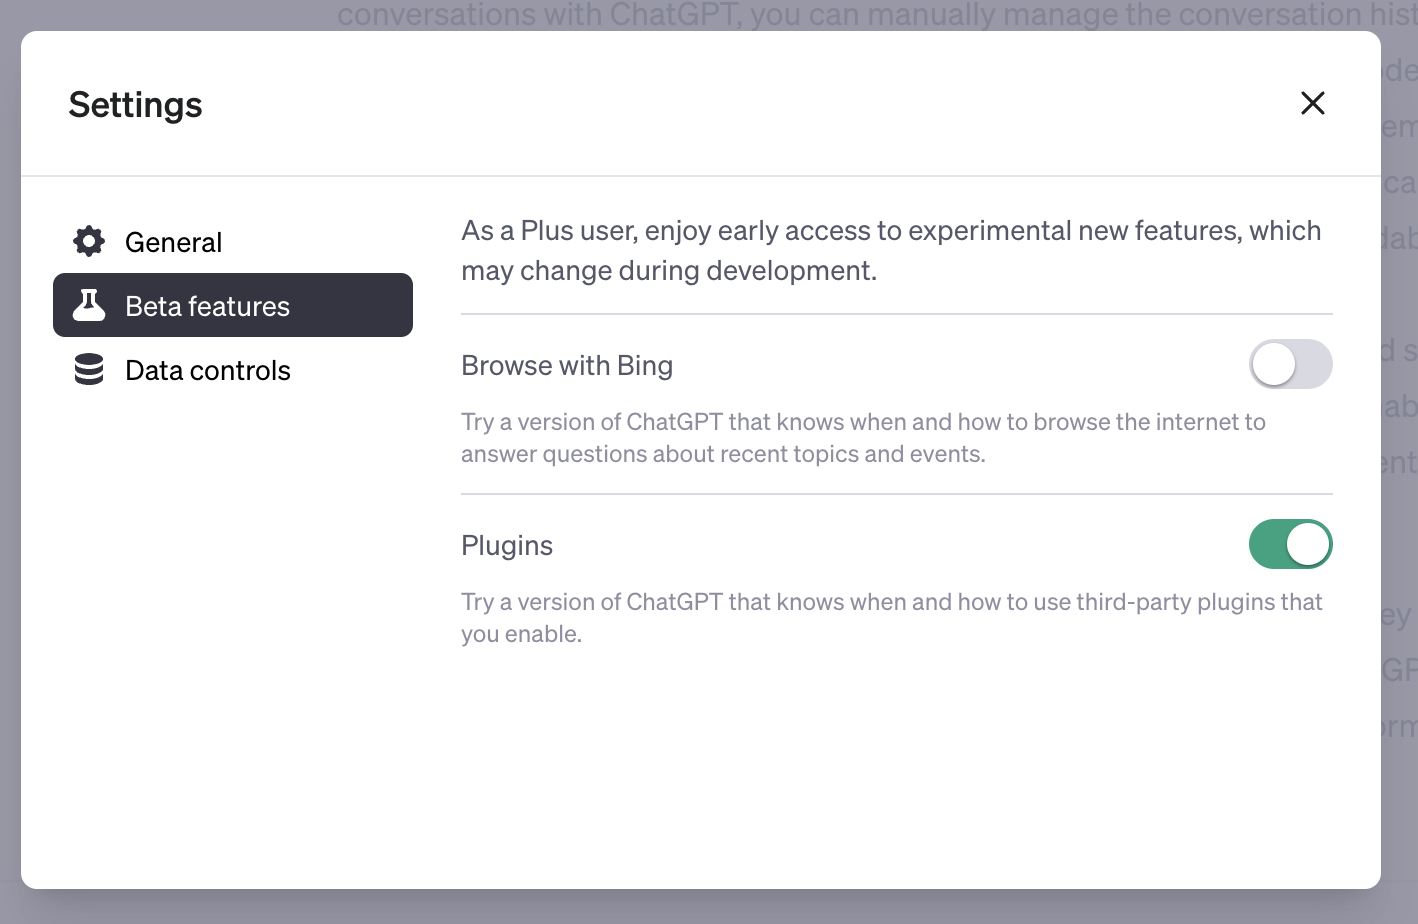Screen dimensions: 1418x924
Task: Click the flask icon for Beta features
Action: pos(89,305)
